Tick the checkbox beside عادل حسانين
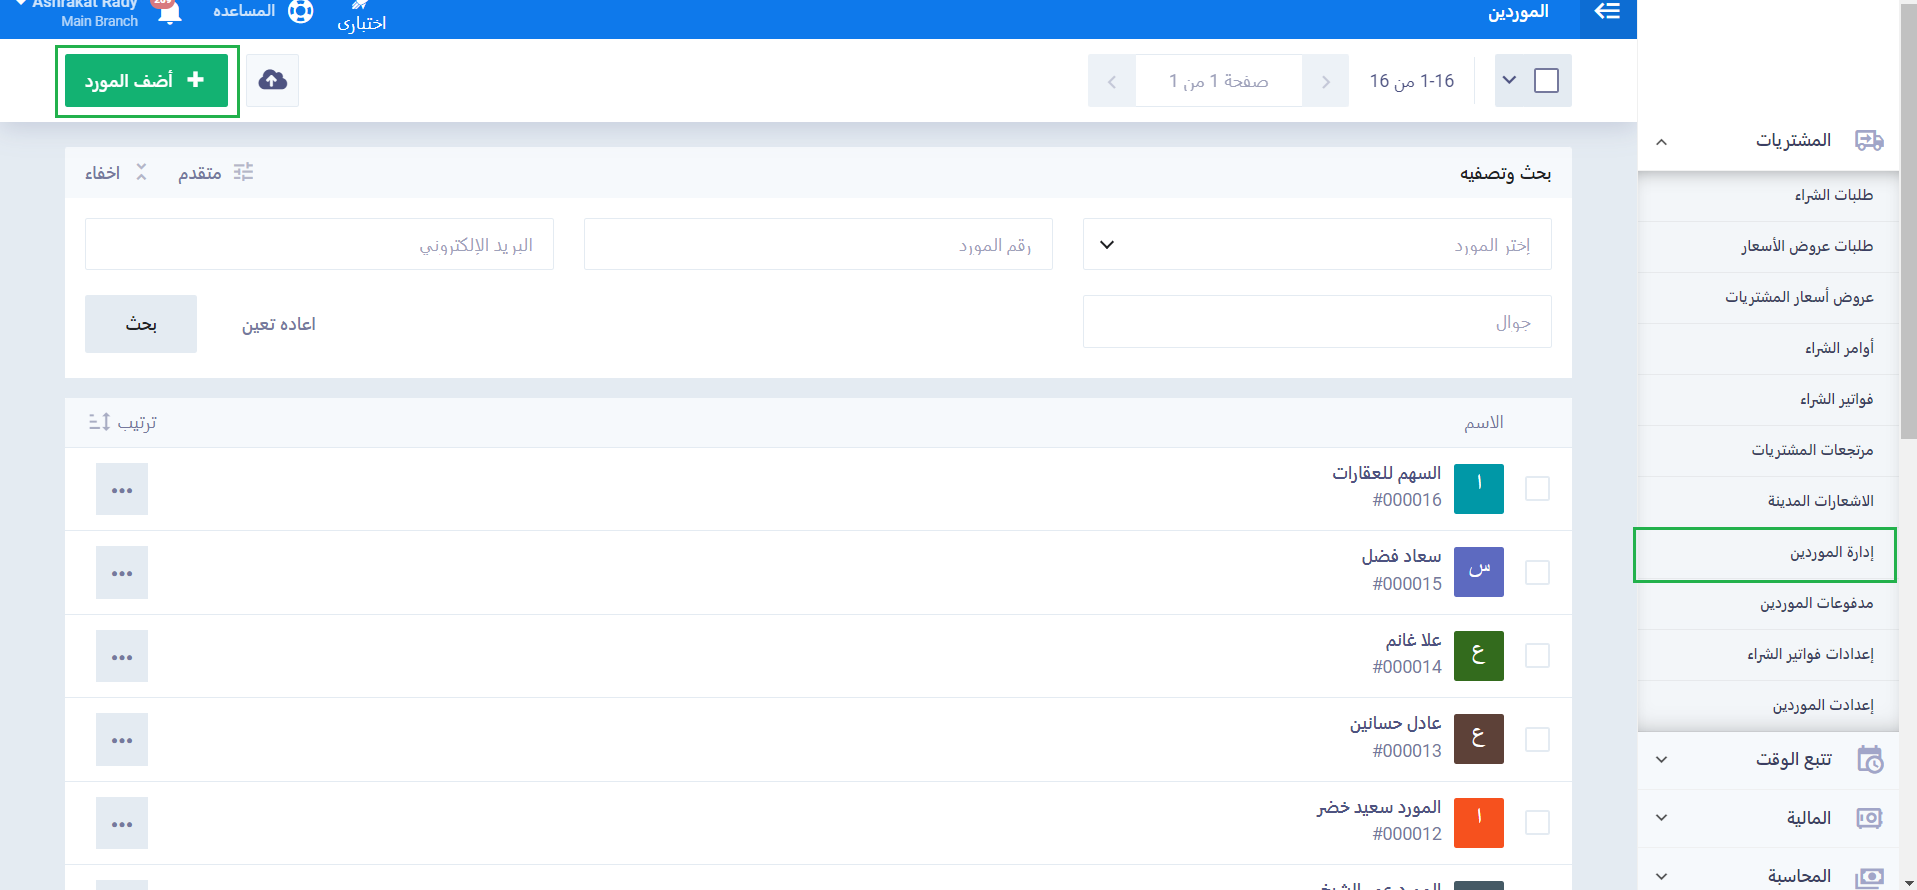1917x890 pixels. click(x=1537, y=739)
